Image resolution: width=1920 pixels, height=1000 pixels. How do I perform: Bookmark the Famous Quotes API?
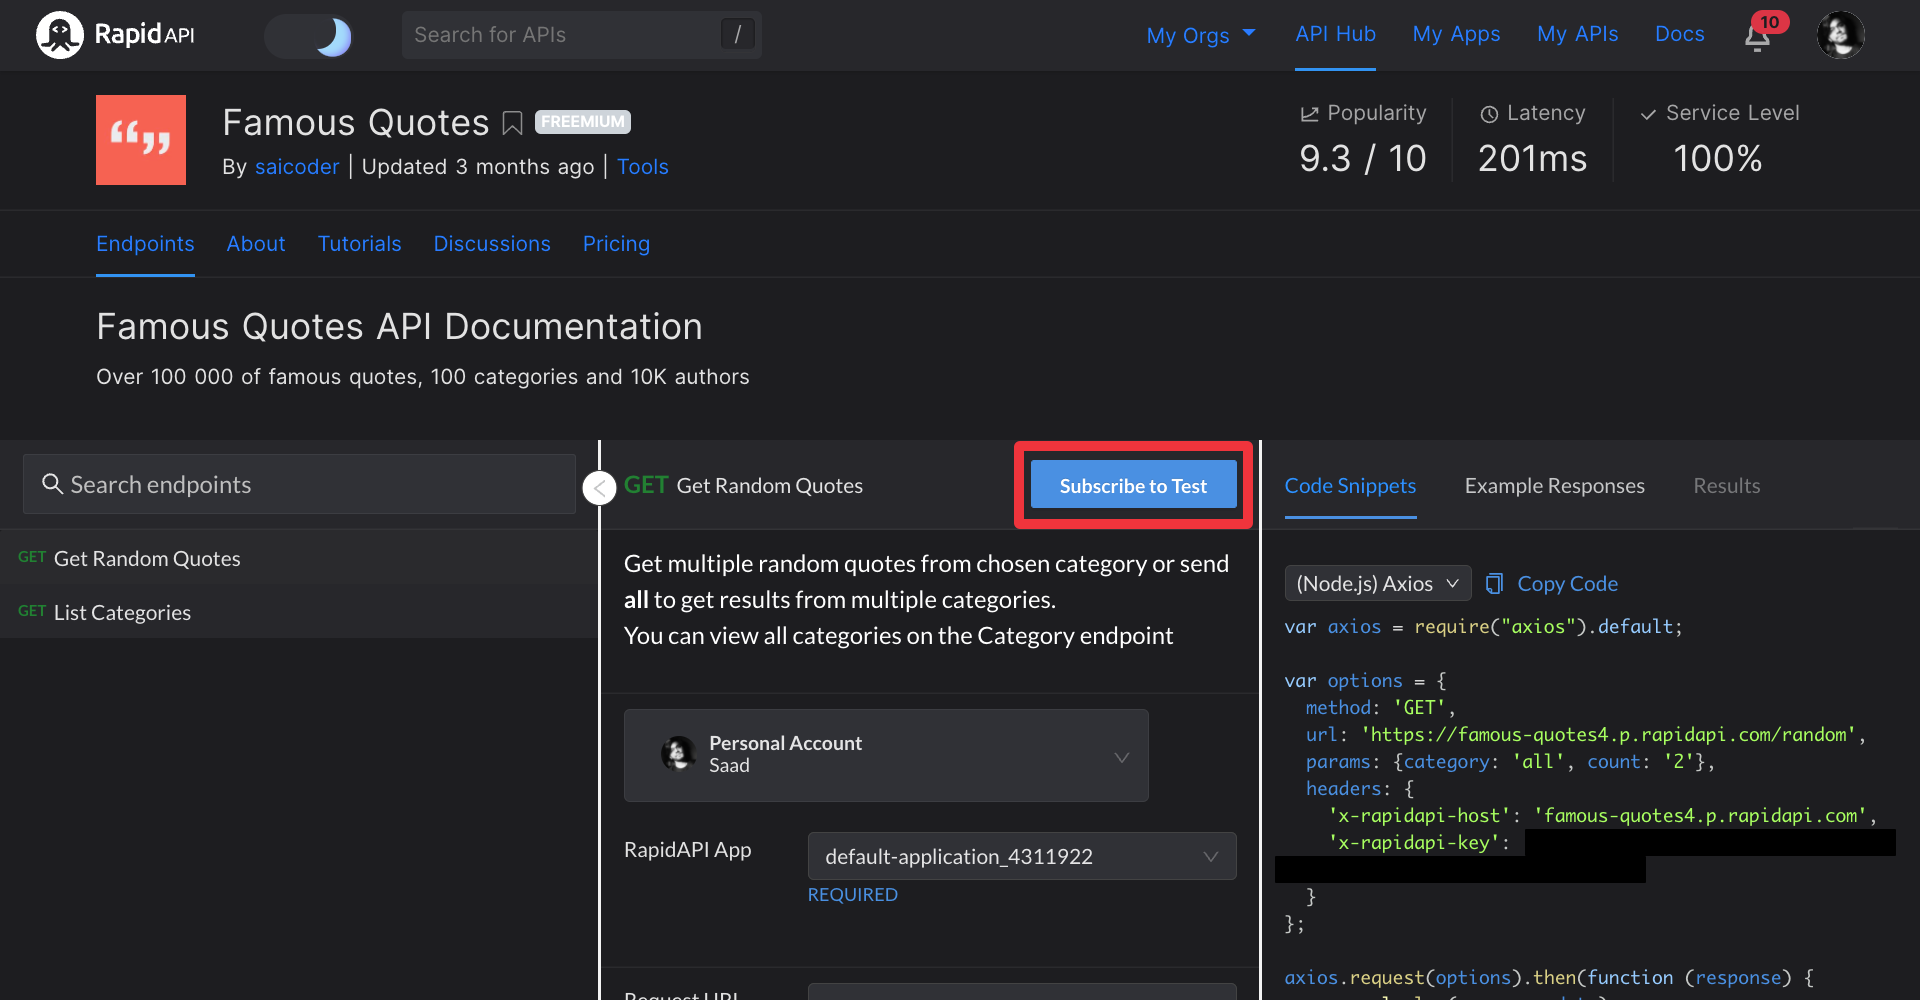coord(512,123)
